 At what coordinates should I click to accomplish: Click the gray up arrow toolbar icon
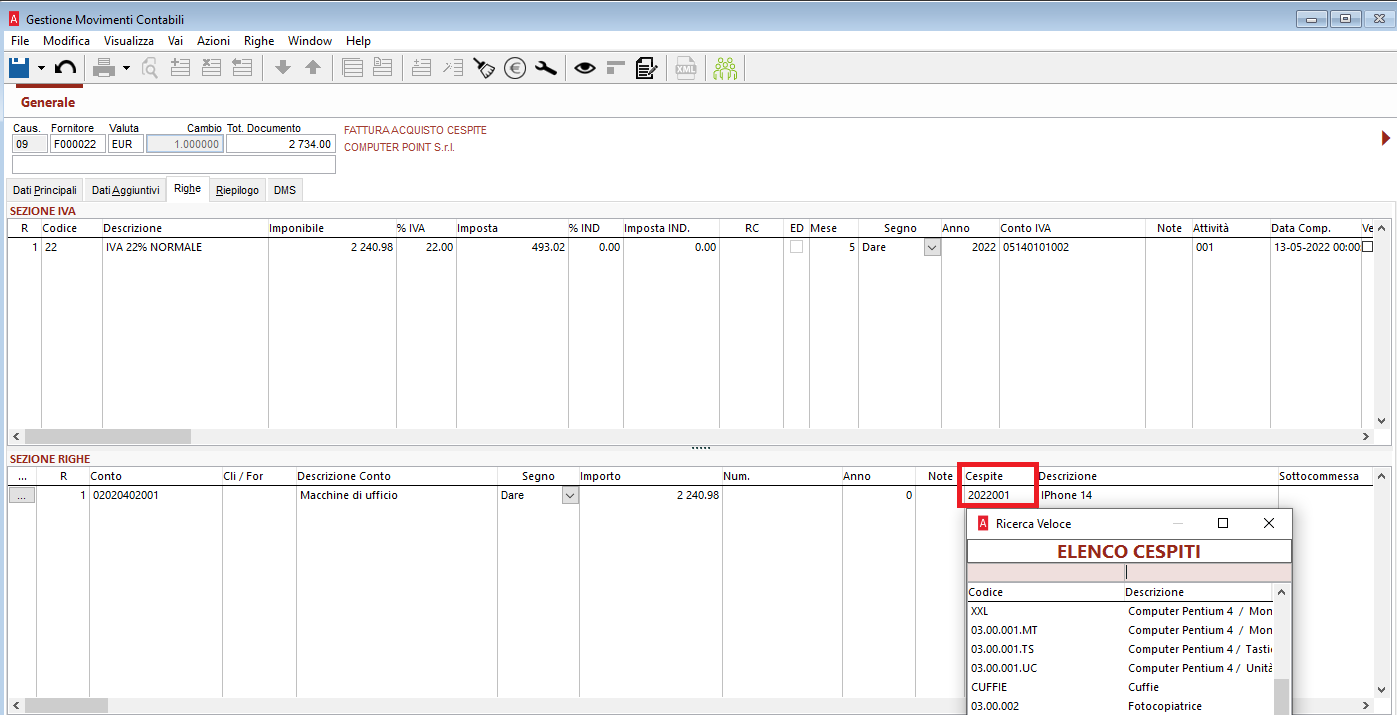(x=313, y=68)
